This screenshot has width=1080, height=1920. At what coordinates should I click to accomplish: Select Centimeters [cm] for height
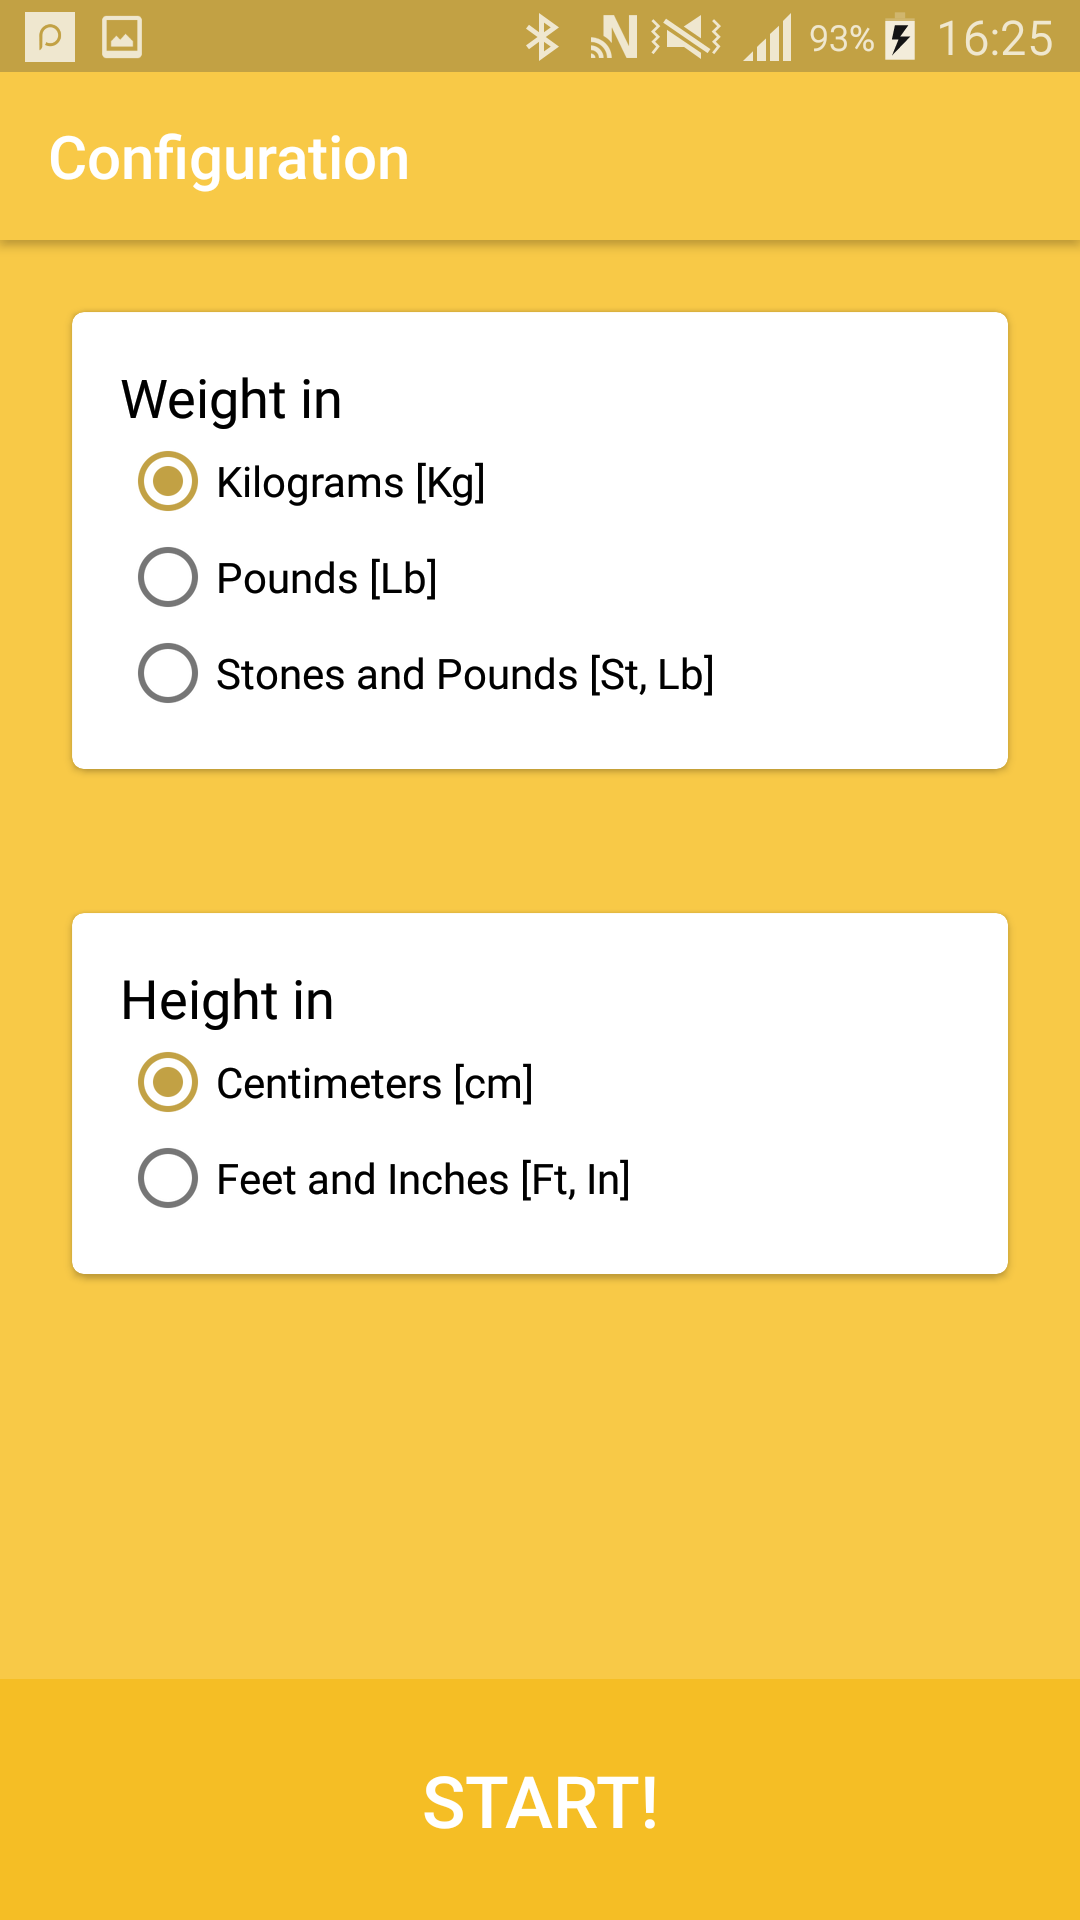[167, 1081]
